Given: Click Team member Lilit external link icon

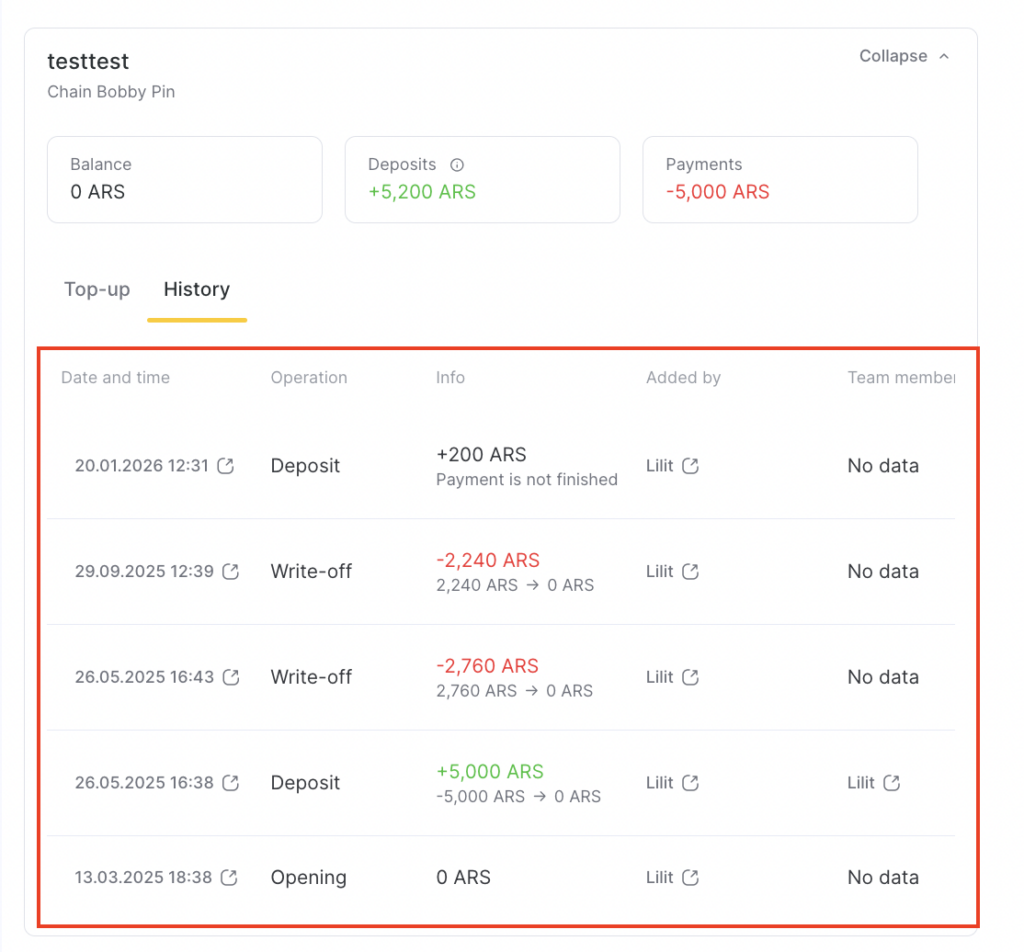Looking at the screenshot, I should pos(891,783).
